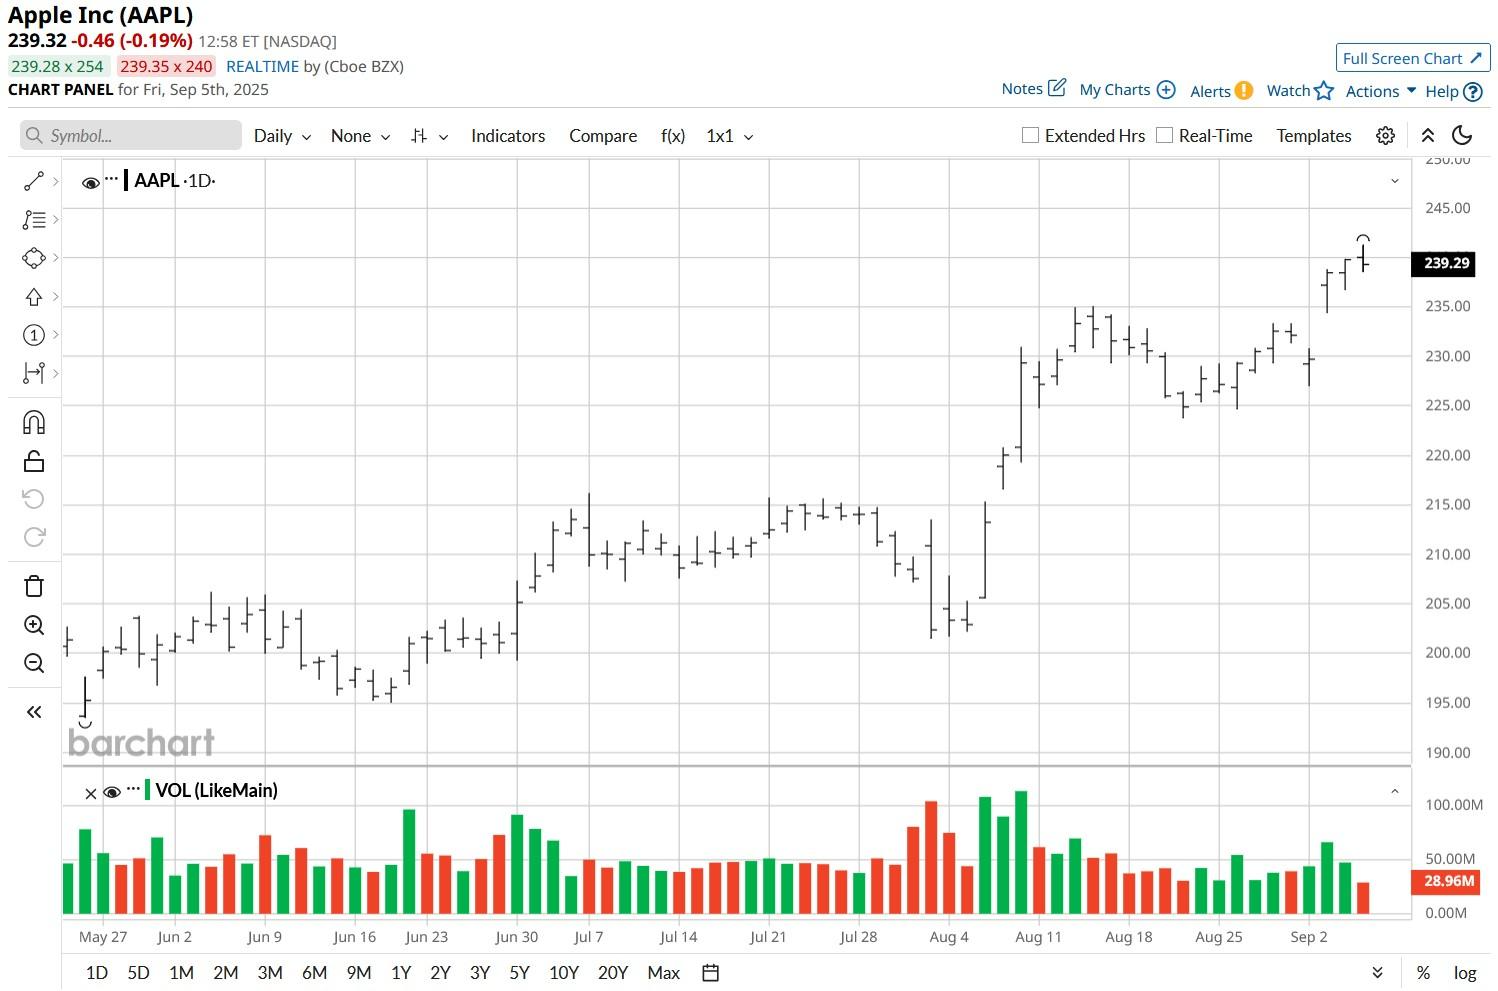Viewport: 1498px width, 991px height.
Task: Select the 5D time range
Action: 138,973
